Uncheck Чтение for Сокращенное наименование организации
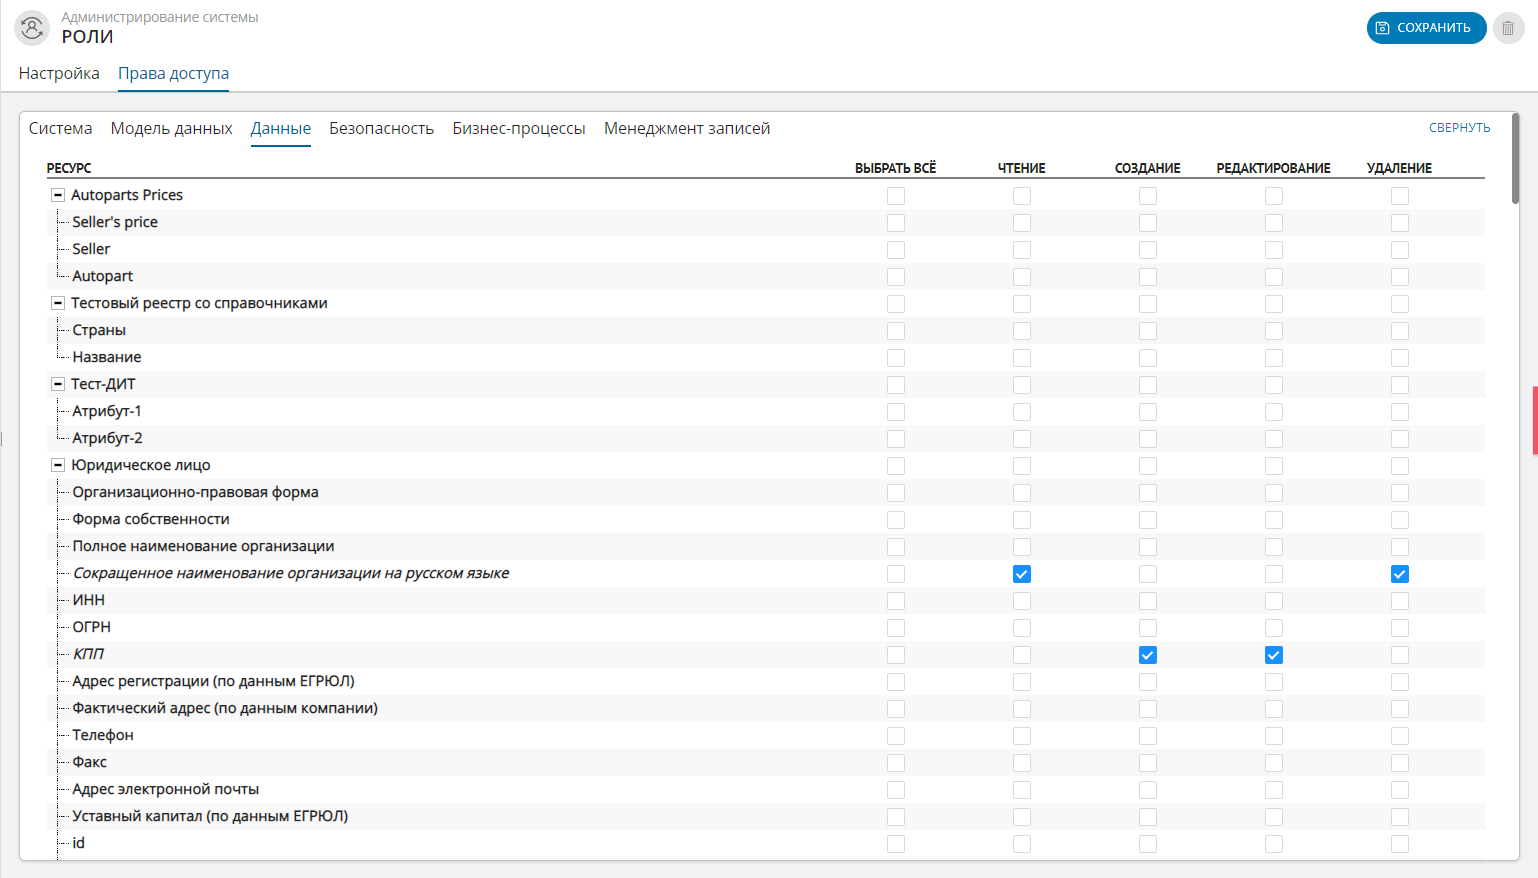Image resolution: width=1538 pixels, height=878 pixels. pyautogui.click(x=1021, y=574)
